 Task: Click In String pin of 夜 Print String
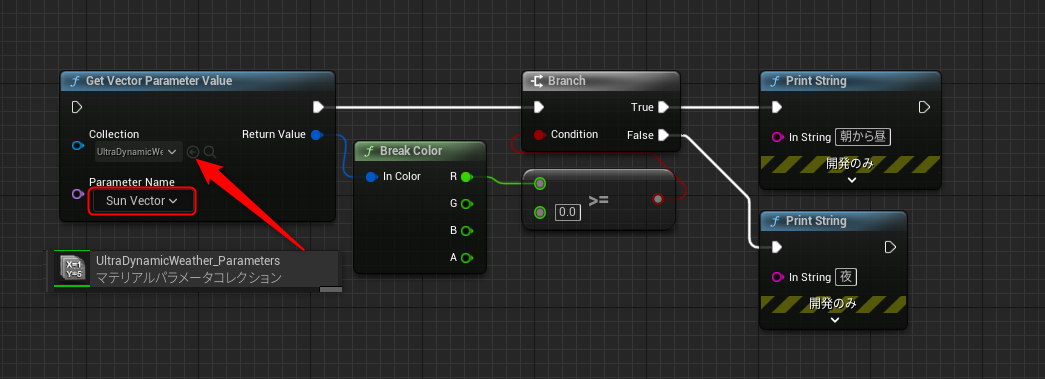(777, 277)
